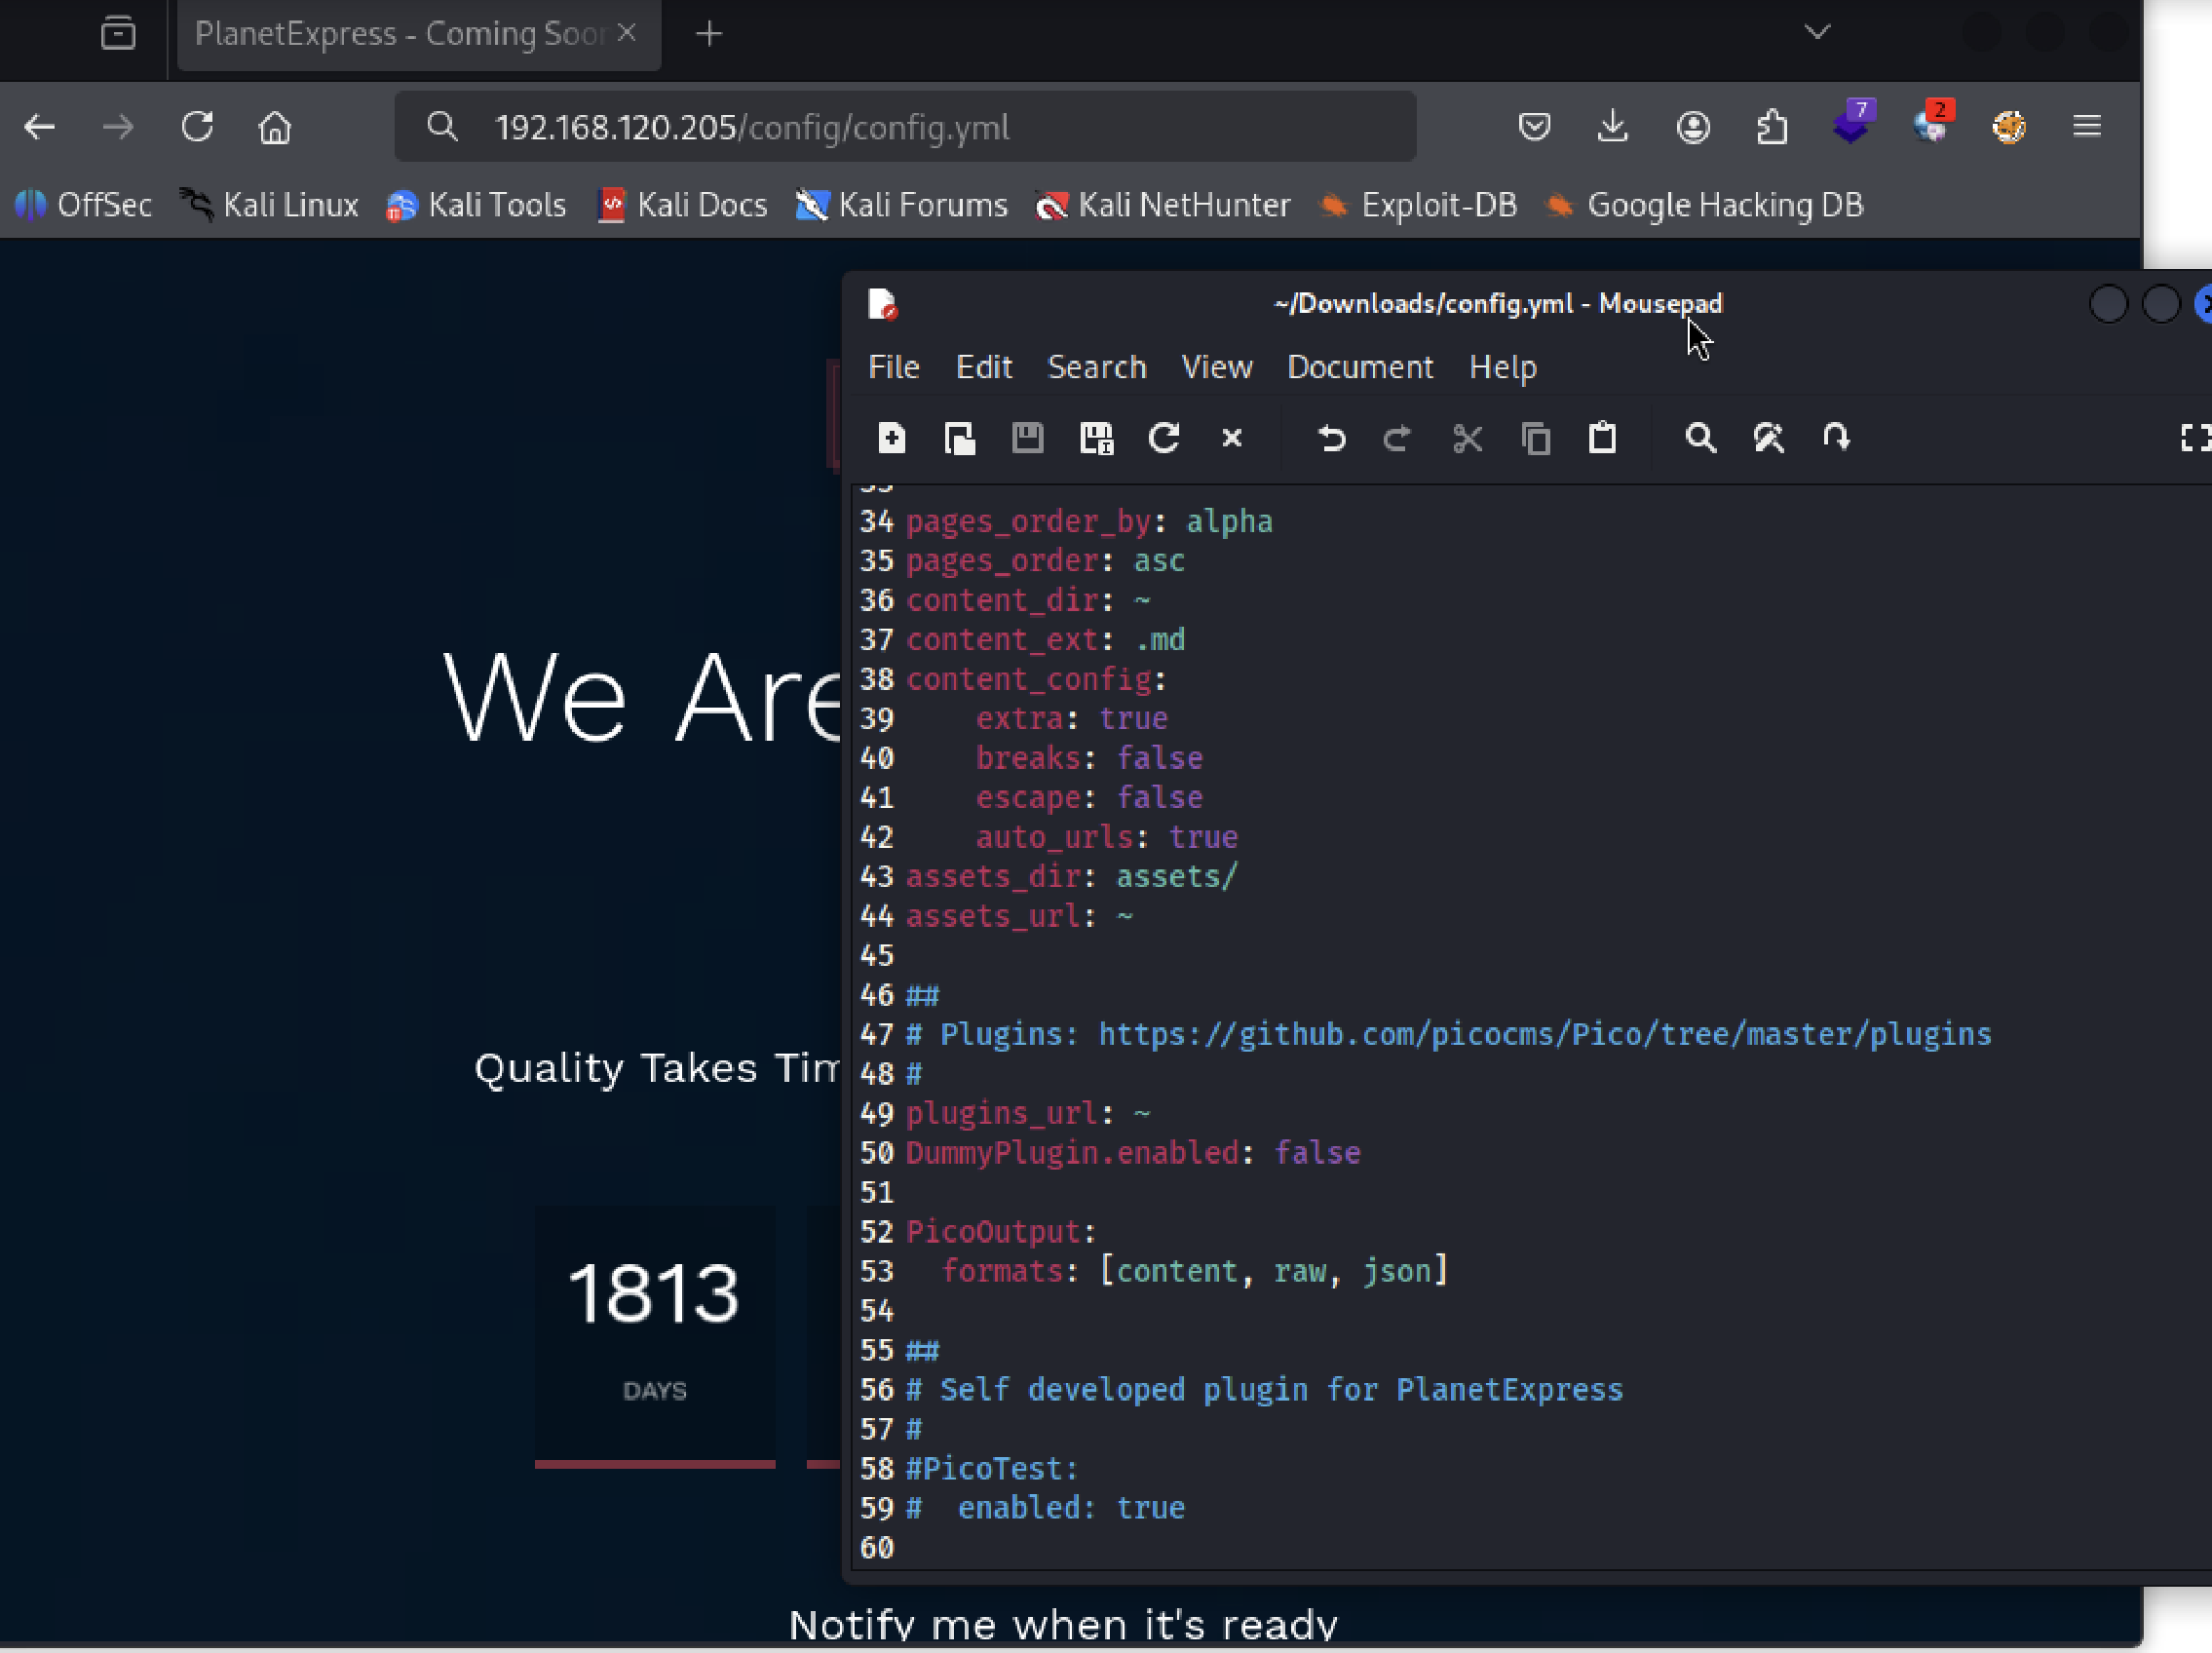This screenshot has height=1653, width=2212.
Task: Click the Kali Tools bookmark
Action: 477,205
